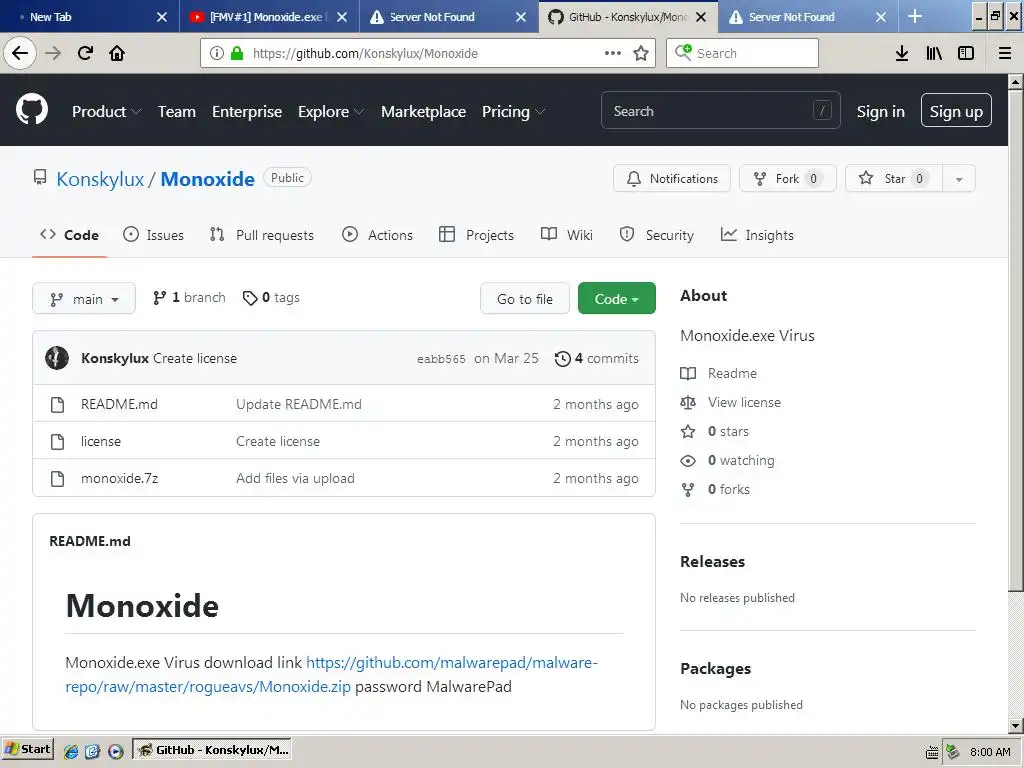Switch to the Pull requests tab

262,235
